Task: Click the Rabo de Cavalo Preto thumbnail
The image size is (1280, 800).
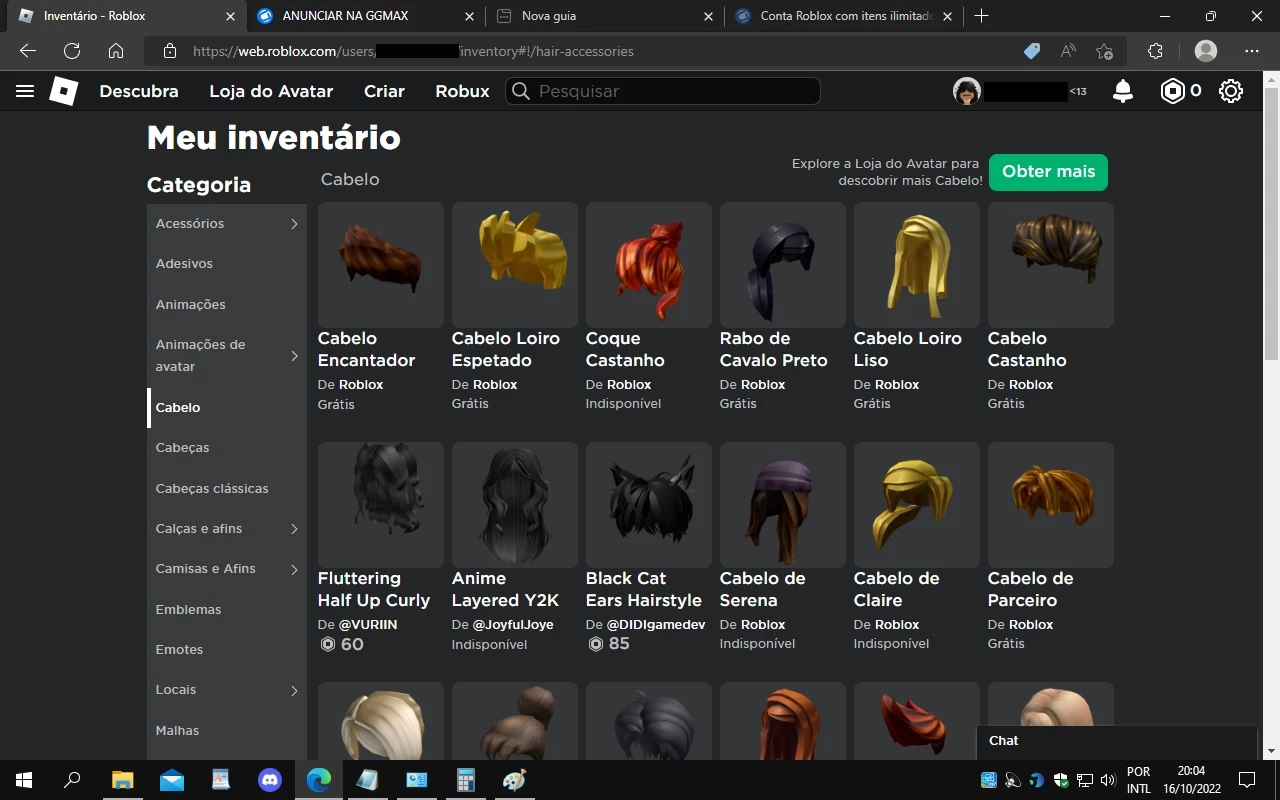Action: [x=783, y=265]
